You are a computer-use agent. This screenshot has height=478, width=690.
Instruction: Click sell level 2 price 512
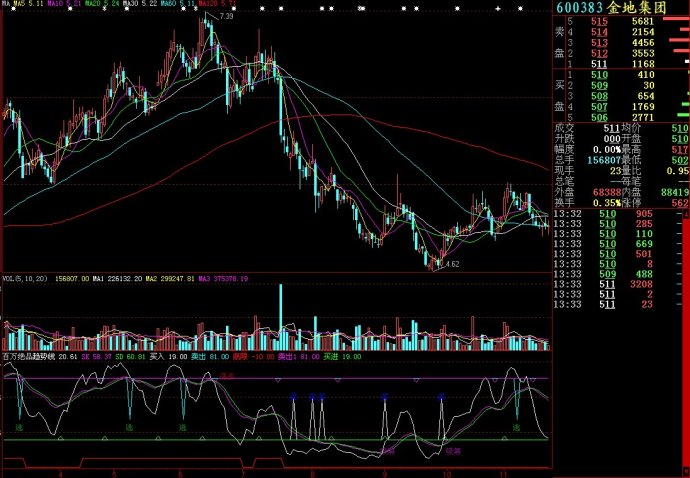pyautogui.click(x=599, y=53)
